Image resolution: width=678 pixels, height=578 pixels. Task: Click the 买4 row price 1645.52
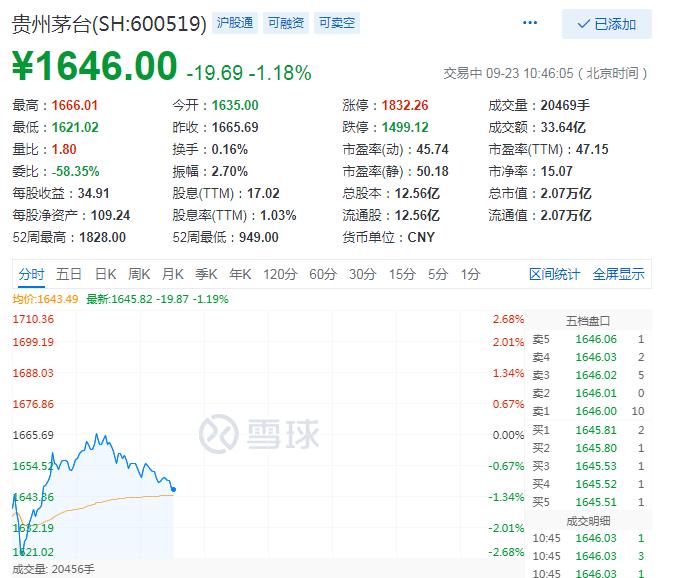(596, 484)
